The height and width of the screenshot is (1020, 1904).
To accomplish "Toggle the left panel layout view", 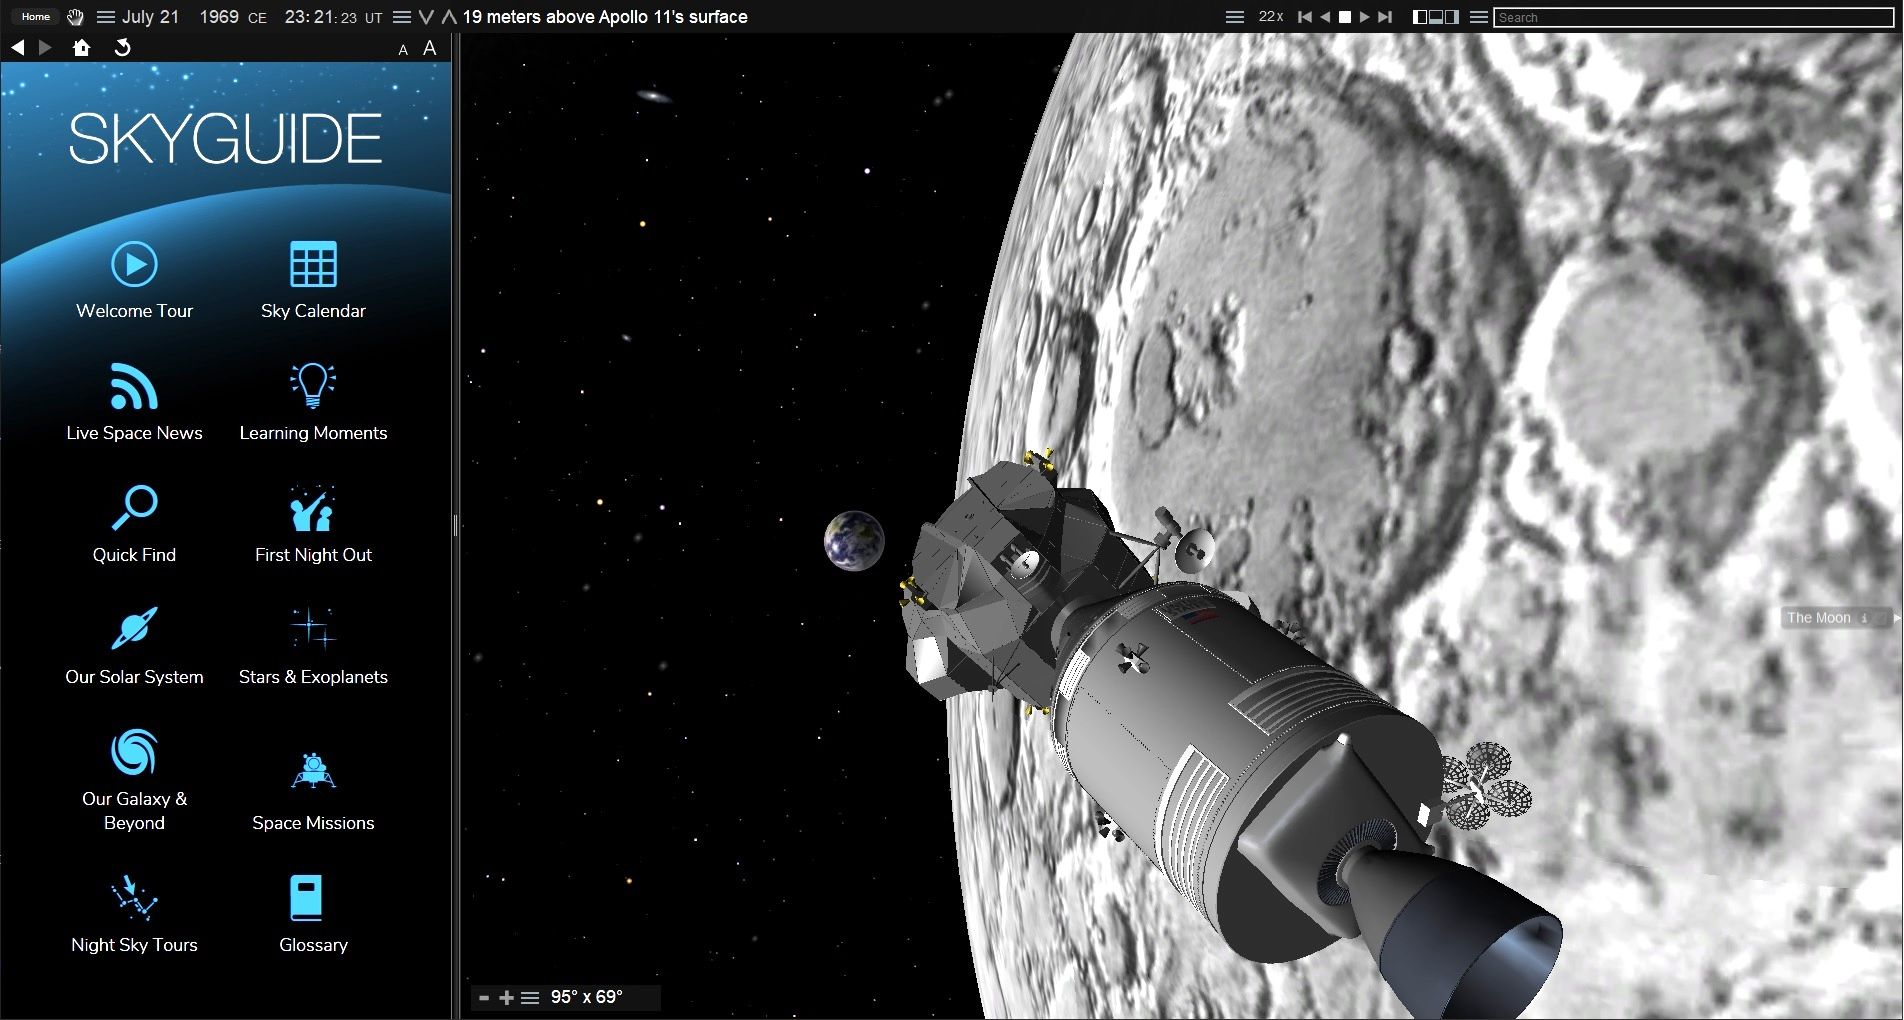I will [x=1422, y=16].
